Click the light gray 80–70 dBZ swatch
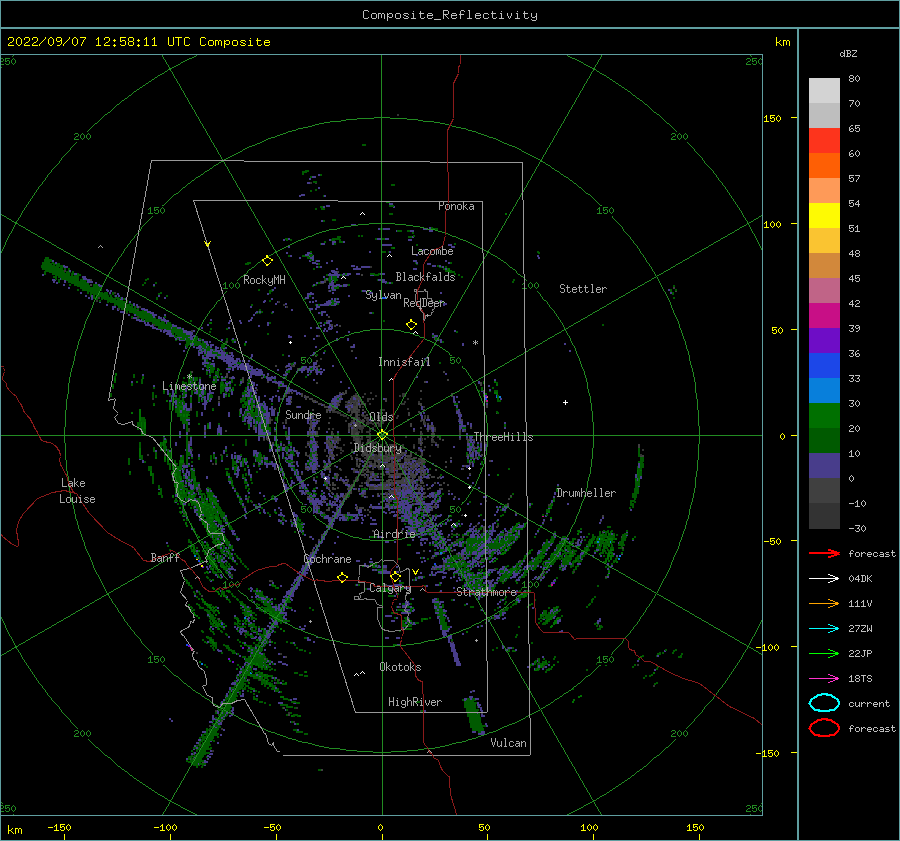900x841 pixels. 824,91
